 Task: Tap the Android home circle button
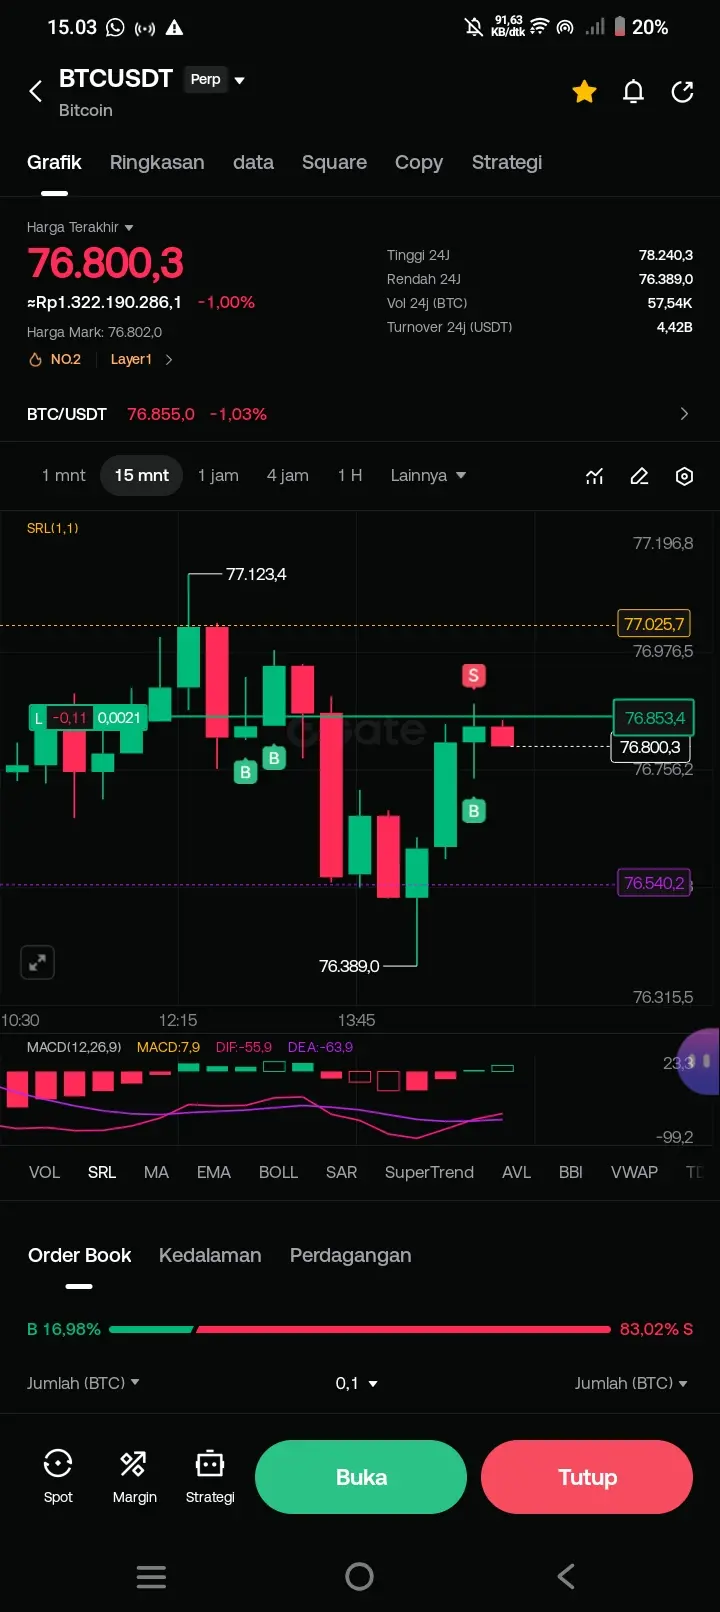[x=359, y=1577]
